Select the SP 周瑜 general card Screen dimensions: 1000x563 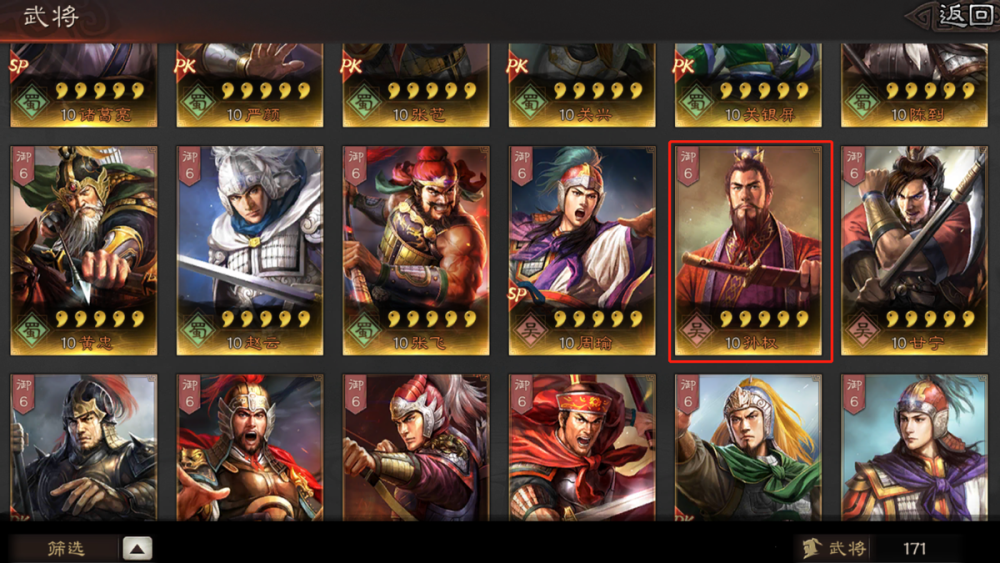click(582, 251)
